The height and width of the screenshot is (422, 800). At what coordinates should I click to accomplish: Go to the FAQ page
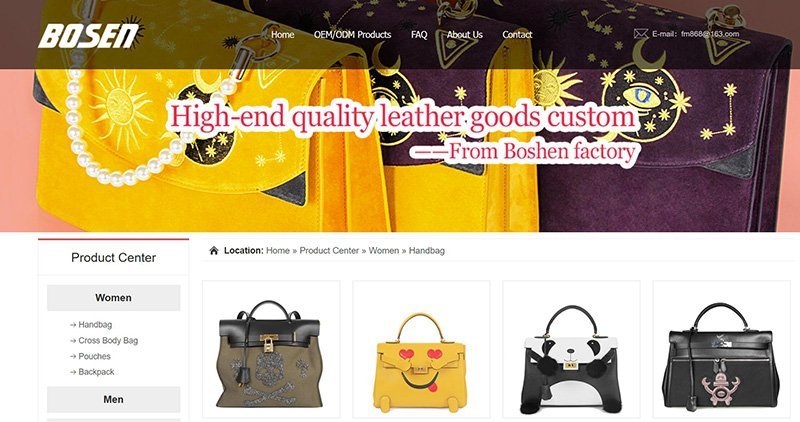[x=419, y=35]
